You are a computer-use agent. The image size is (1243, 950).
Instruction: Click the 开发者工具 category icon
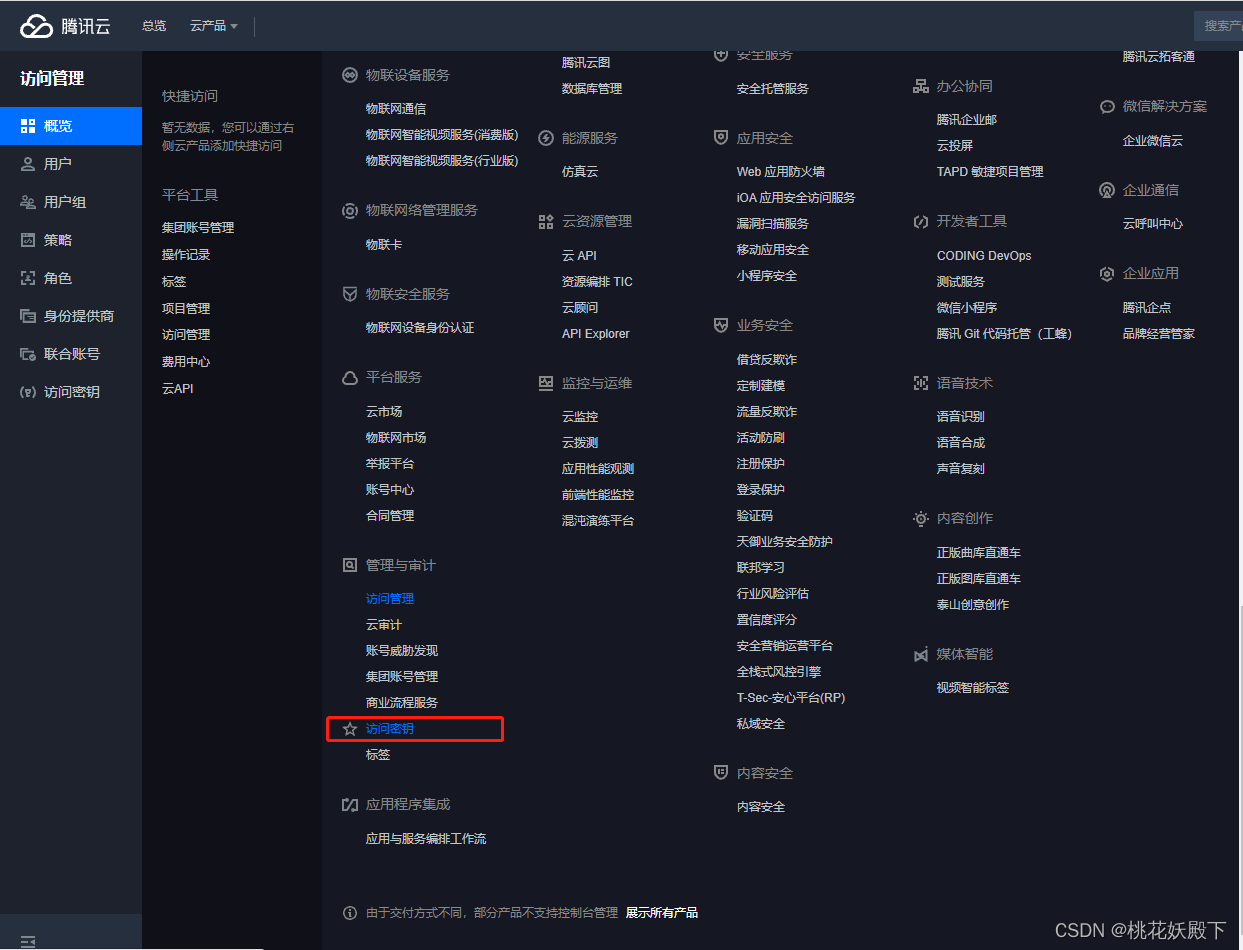coord(921,221)
